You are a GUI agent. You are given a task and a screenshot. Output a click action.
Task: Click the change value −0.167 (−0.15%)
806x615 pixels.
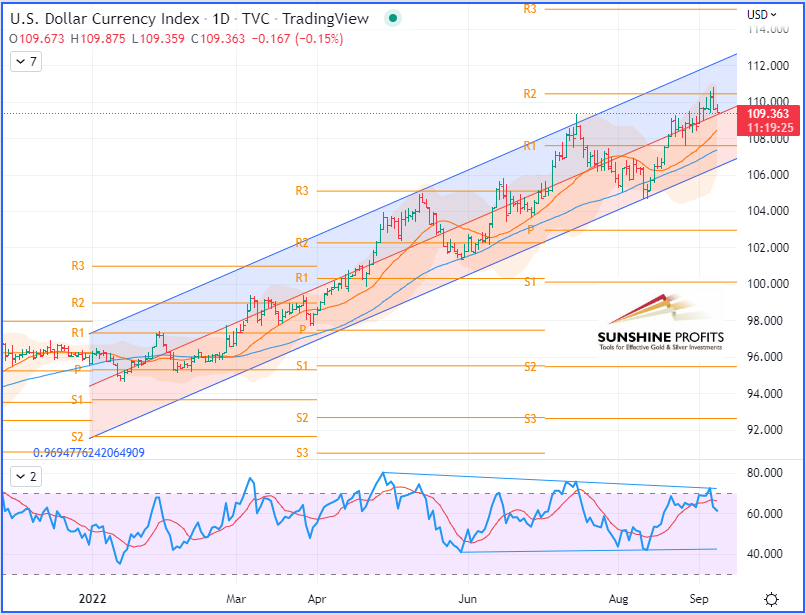[x=297, y=39]
